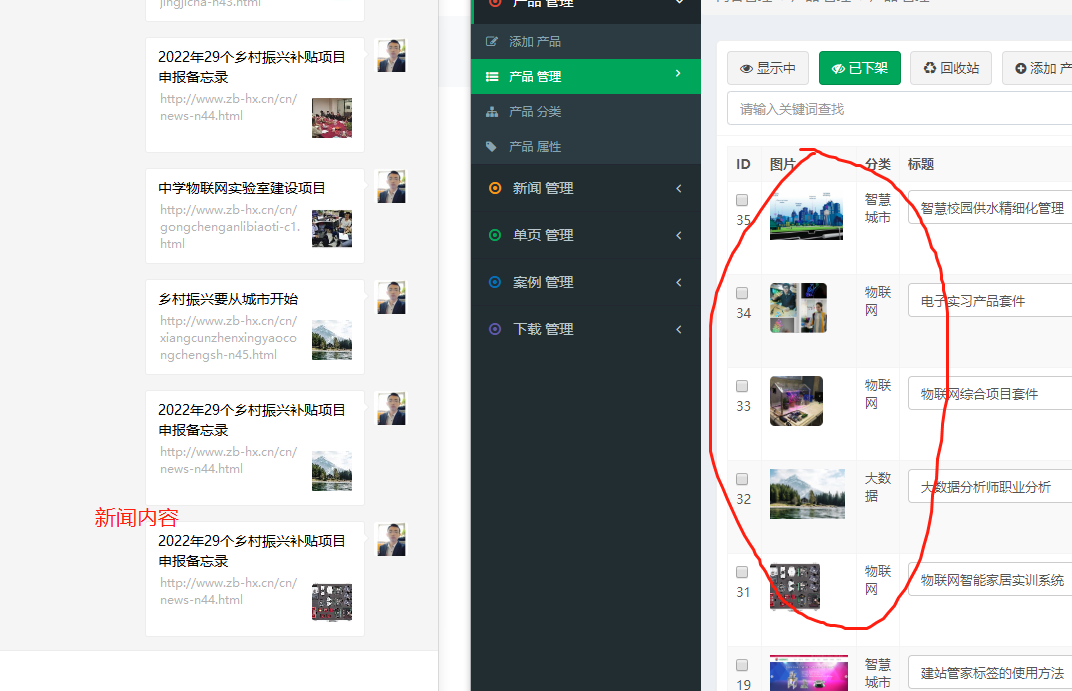Select checkbox for product ID 19
The image size is (1072, 691).
(742, 665)
